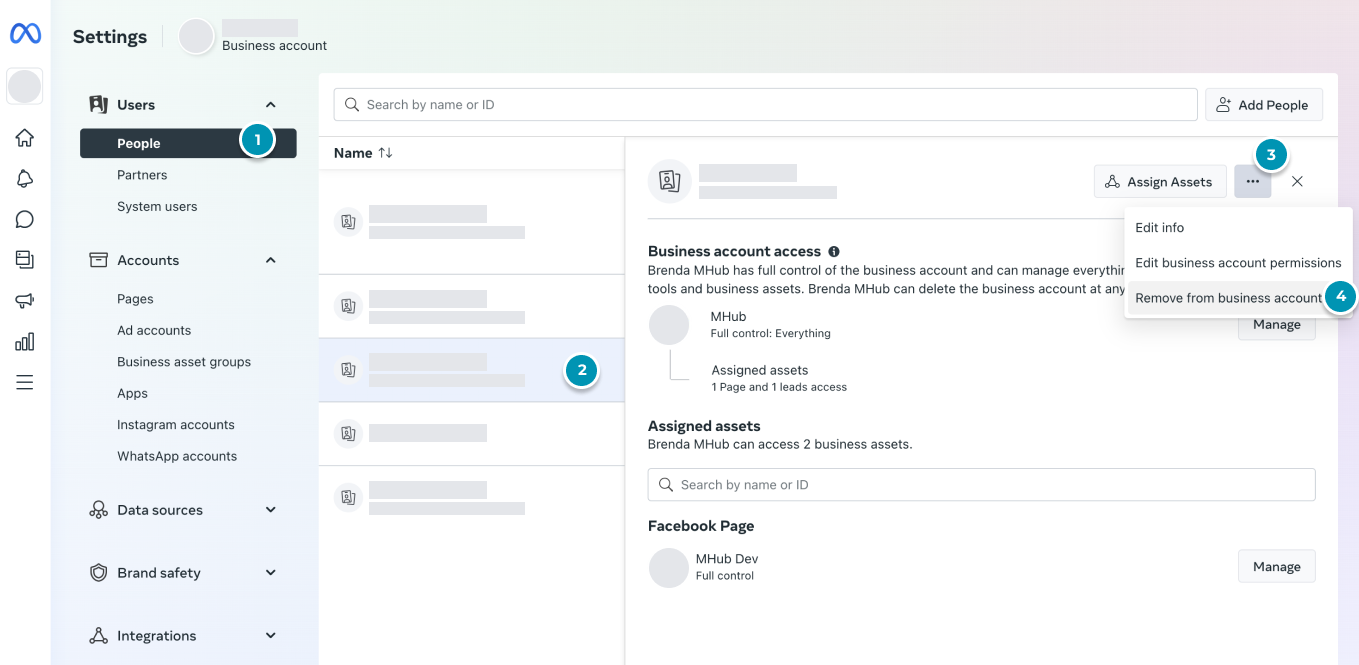Expand the Brand safety chevron

(270, 573)
